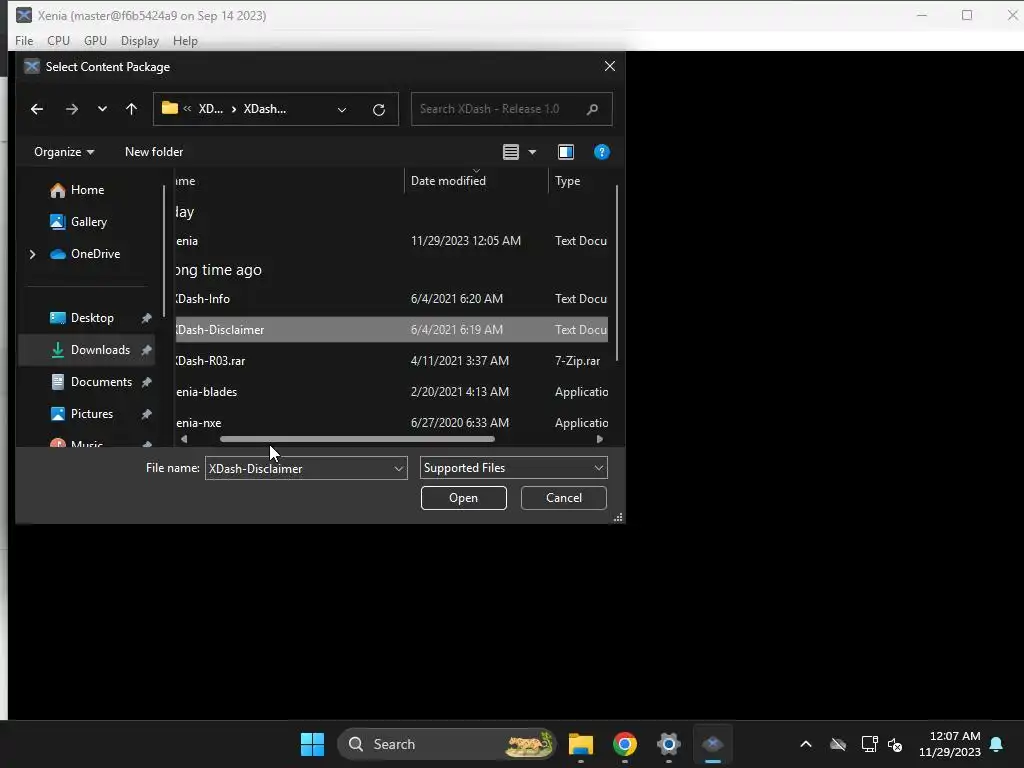Select Home in navigation pane
This screenshot has height=768, width=1024.
click(x=87, y=190)
